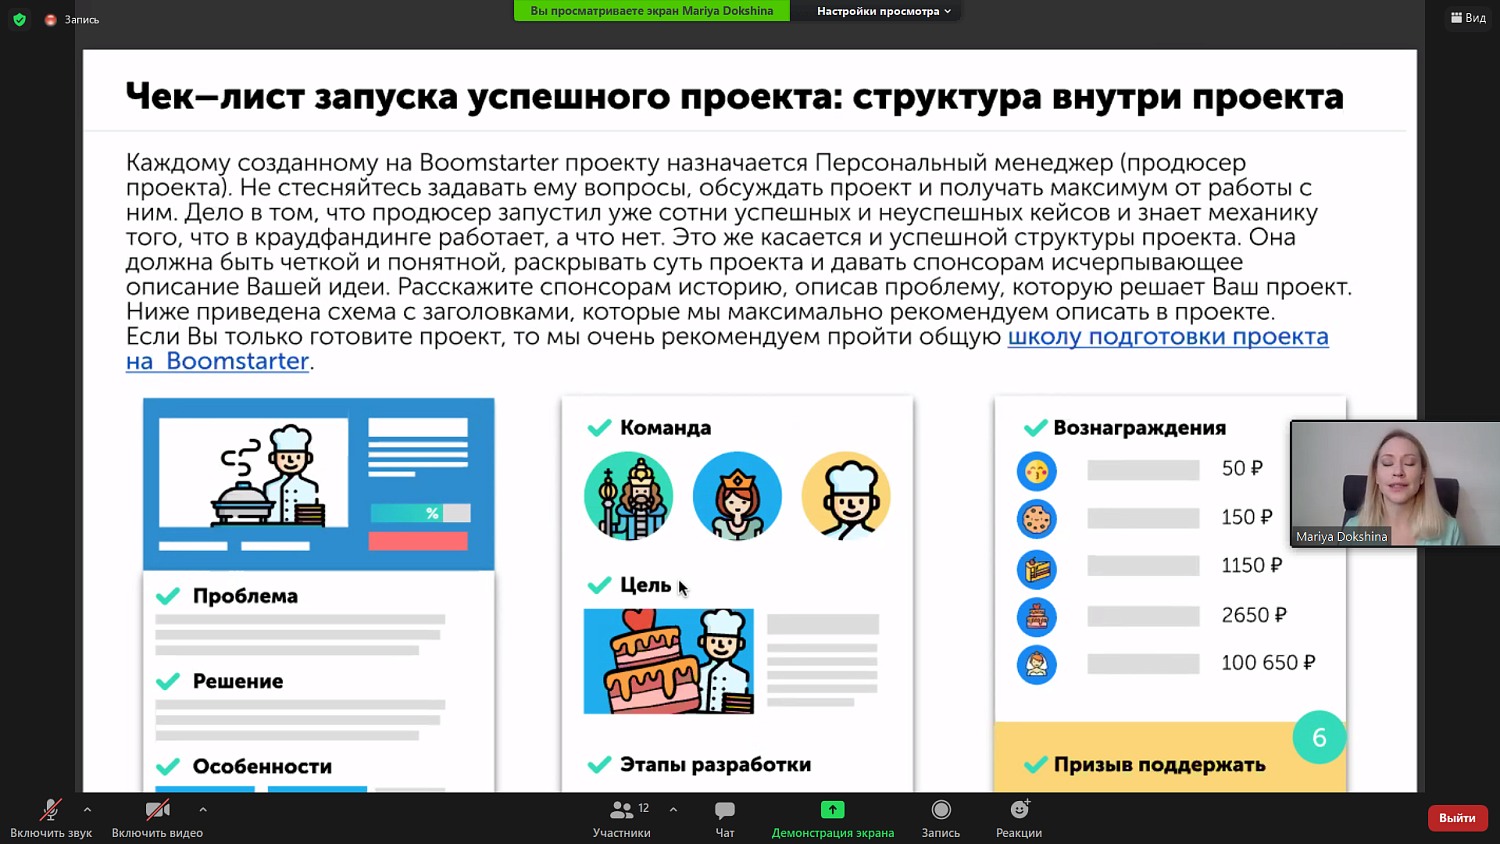Toggle the Вид view mode control
Image resolution: width=1500 pixels, height=844 pixels.
click(1467, 17)
